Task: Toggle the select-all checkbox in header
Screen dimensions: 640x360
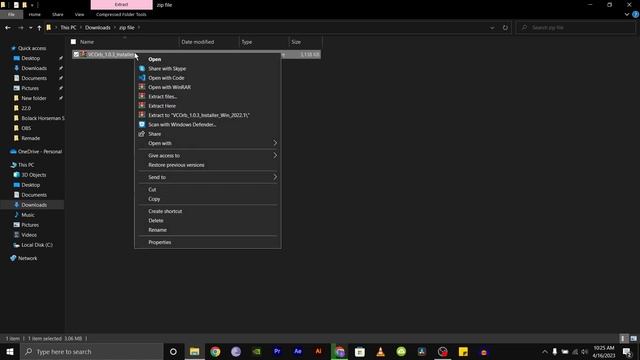Action: (73, 42)
